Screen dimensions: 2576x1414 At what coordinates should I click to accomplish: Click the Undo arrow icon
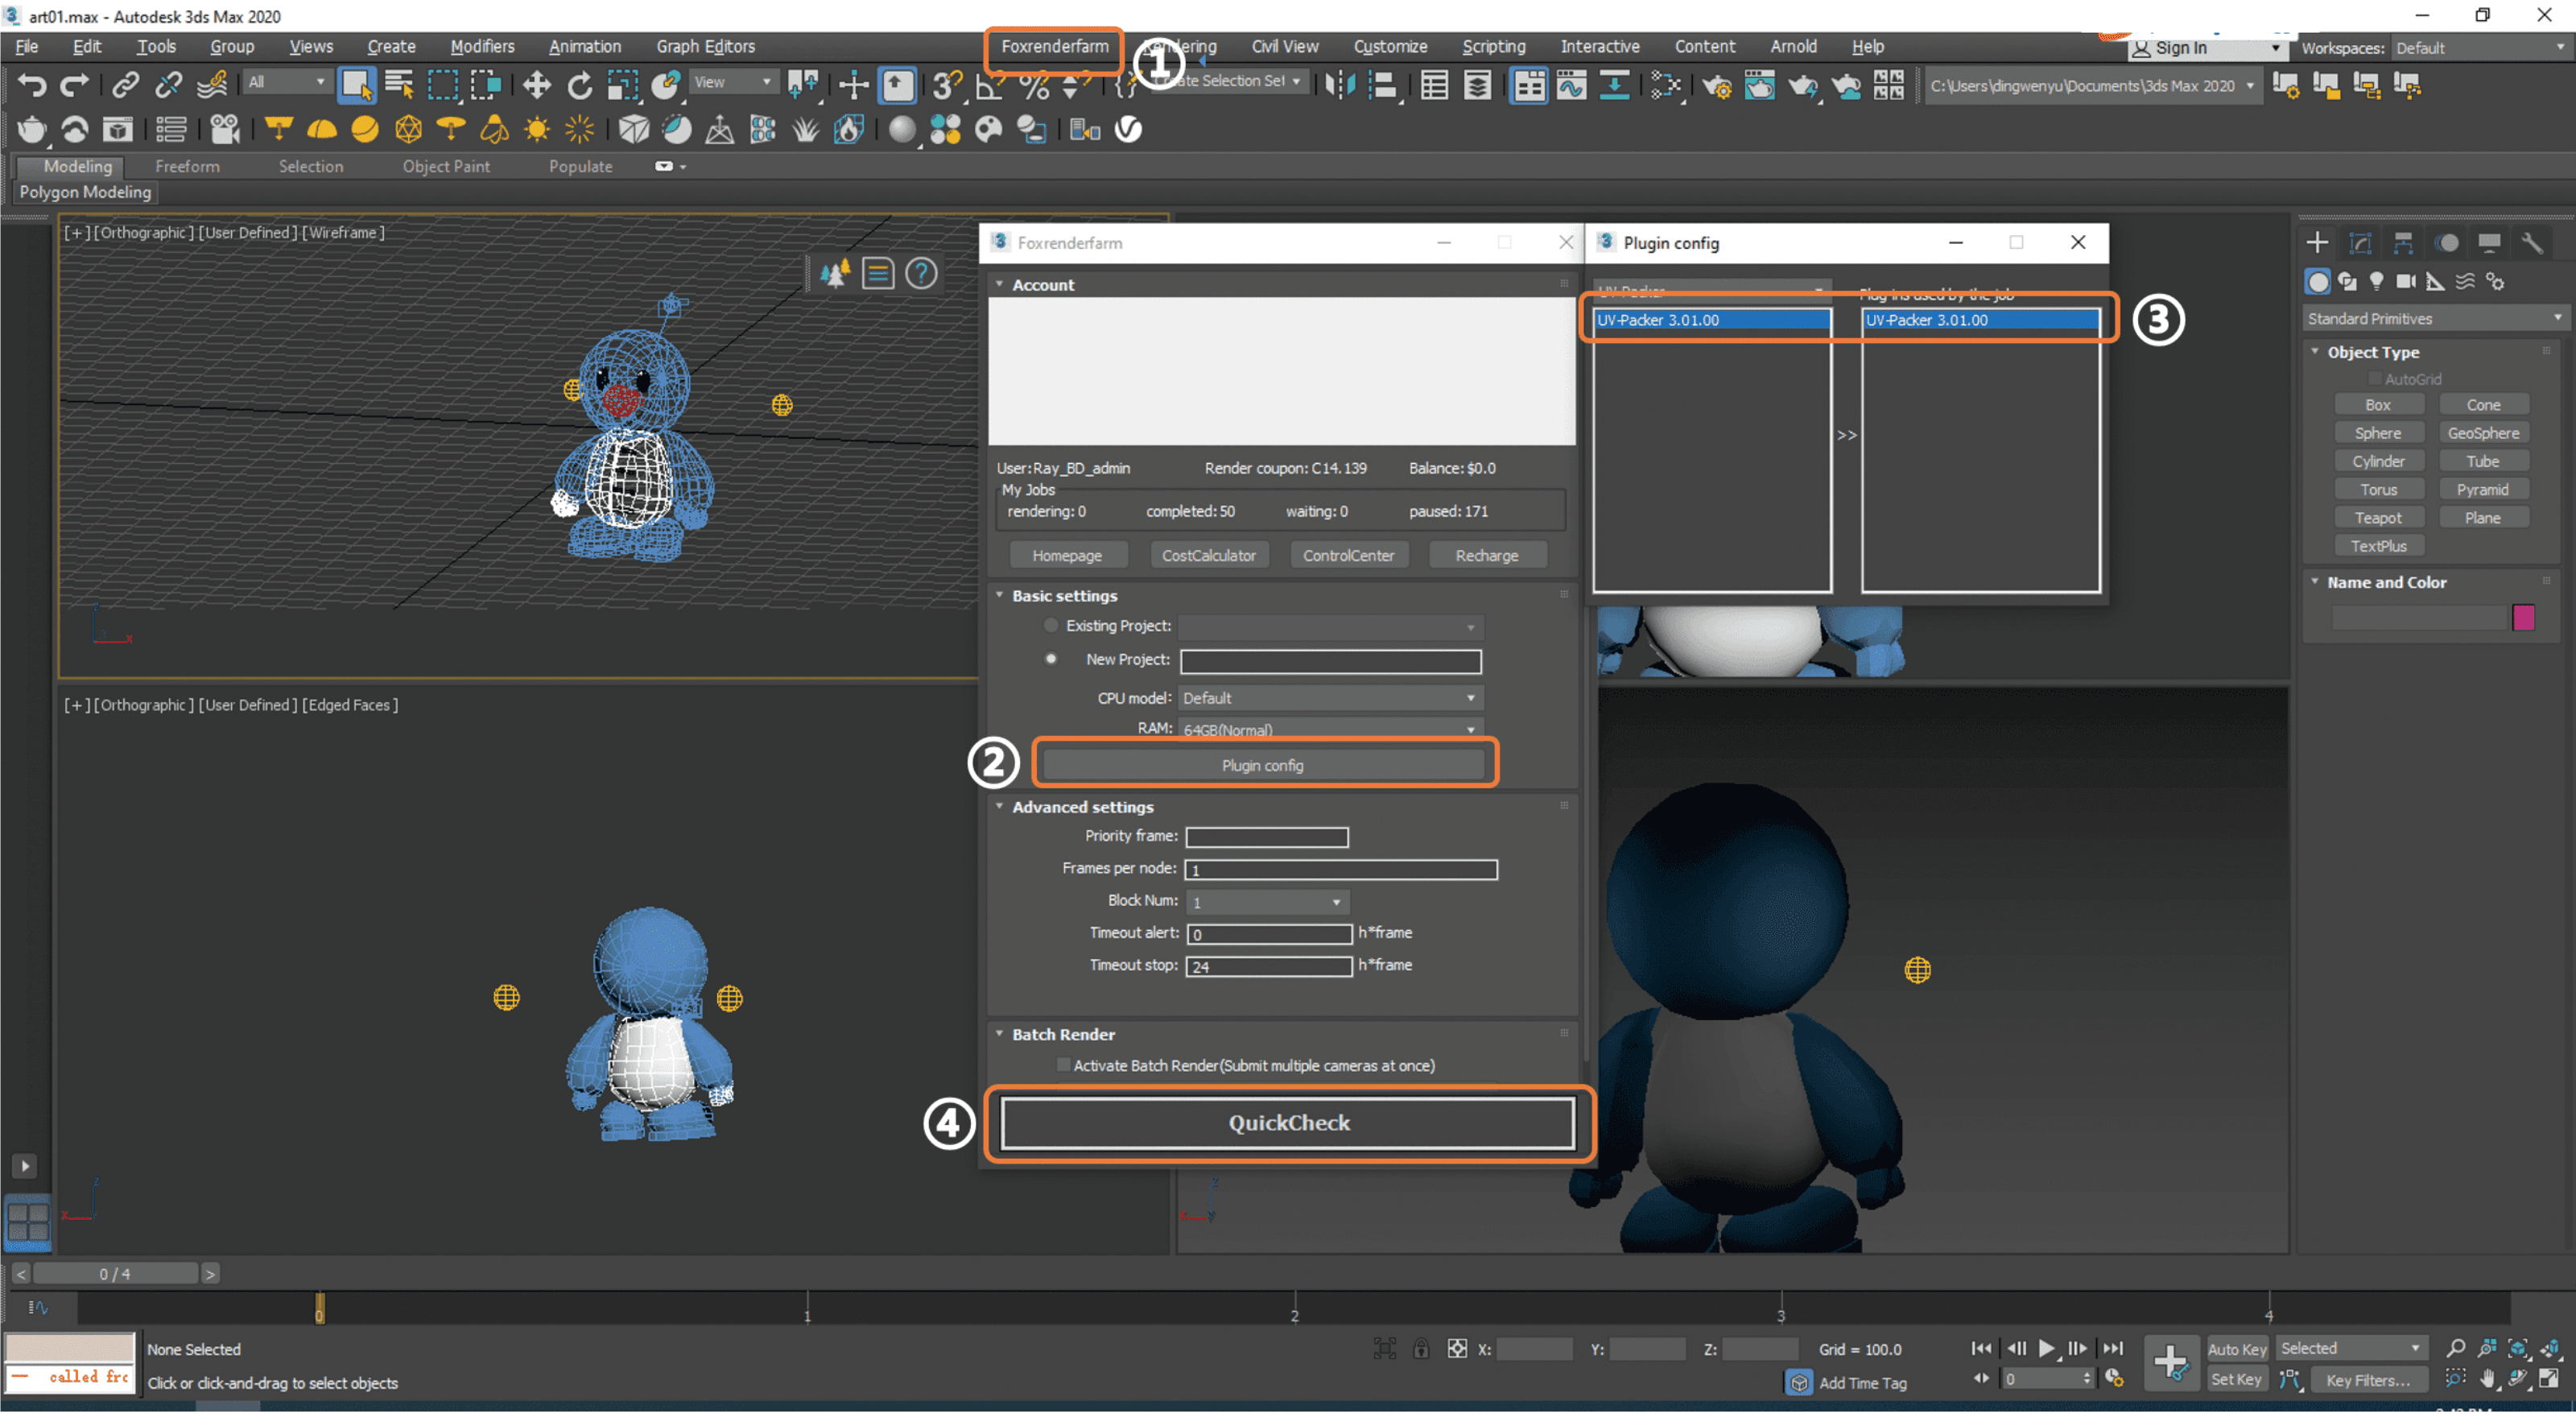tap(32, 86)
